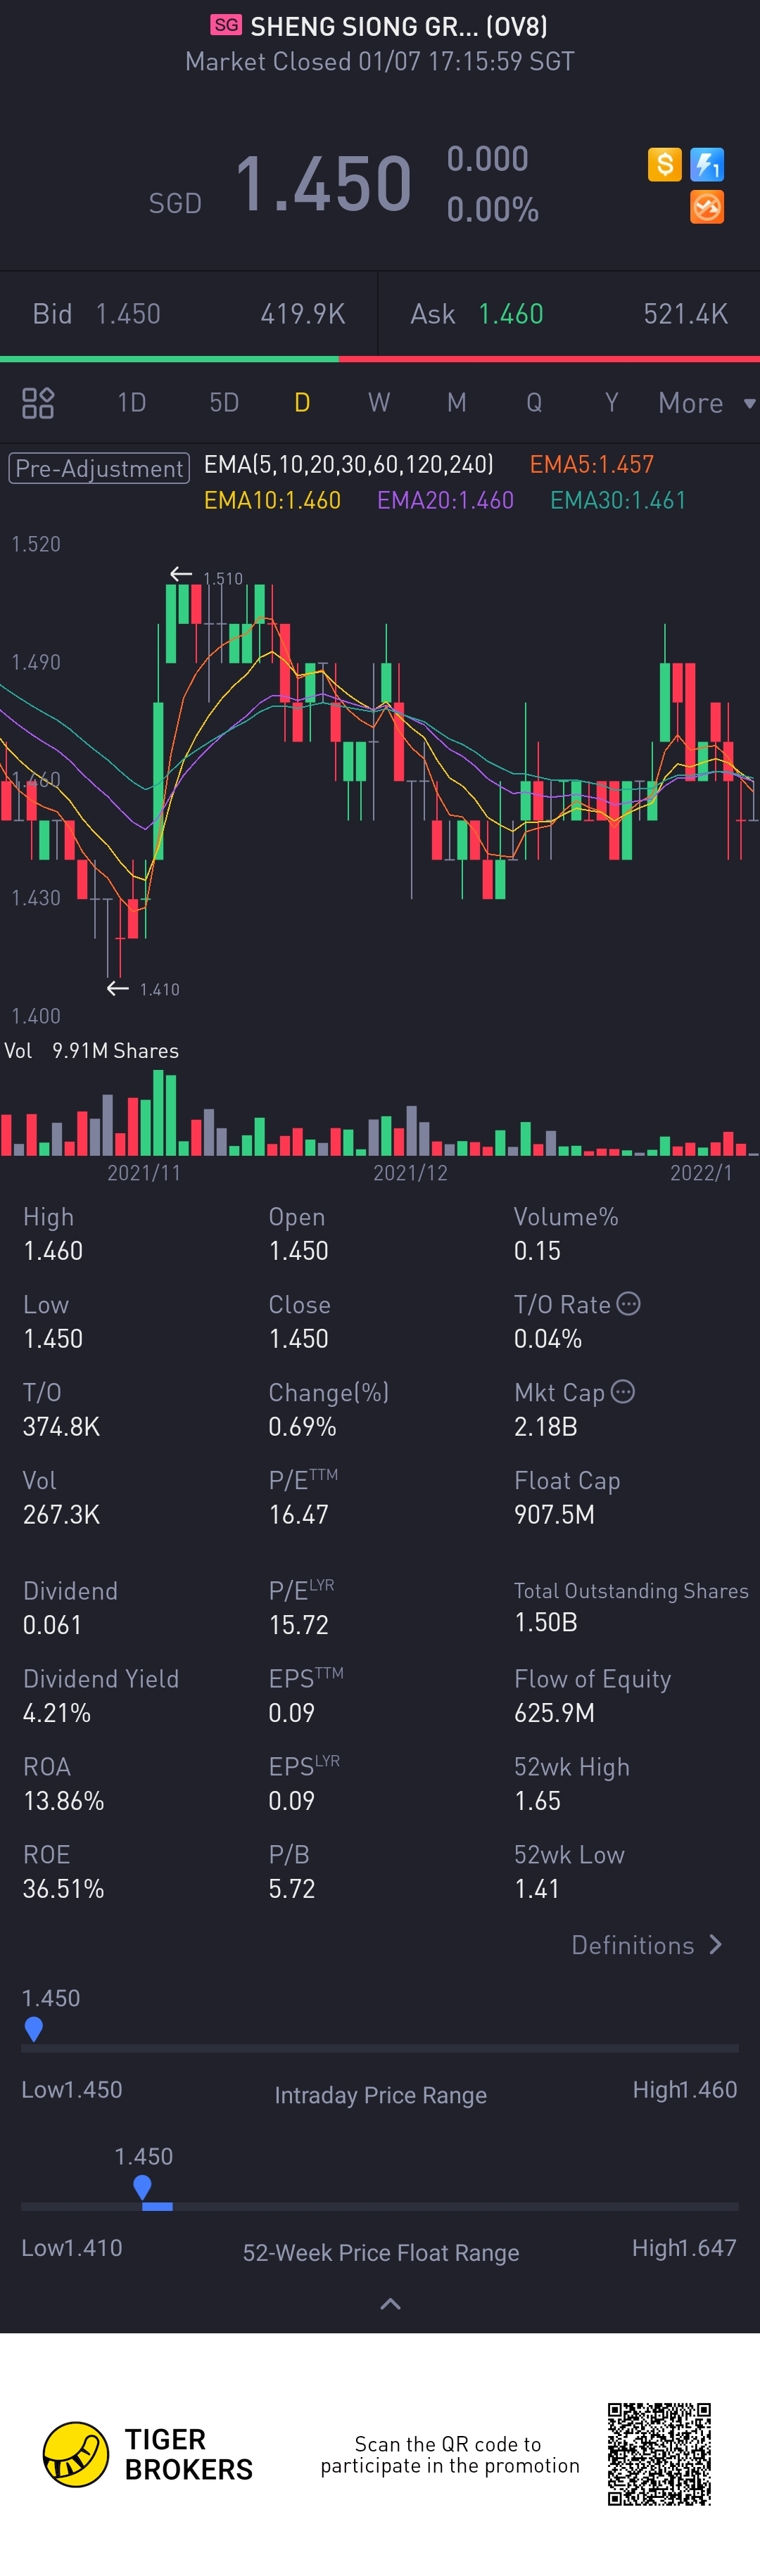Viewport: 760px width, 2576px height.
Task: Toggle the Pre-Adjustment price setting
Action: coord(99,468)
